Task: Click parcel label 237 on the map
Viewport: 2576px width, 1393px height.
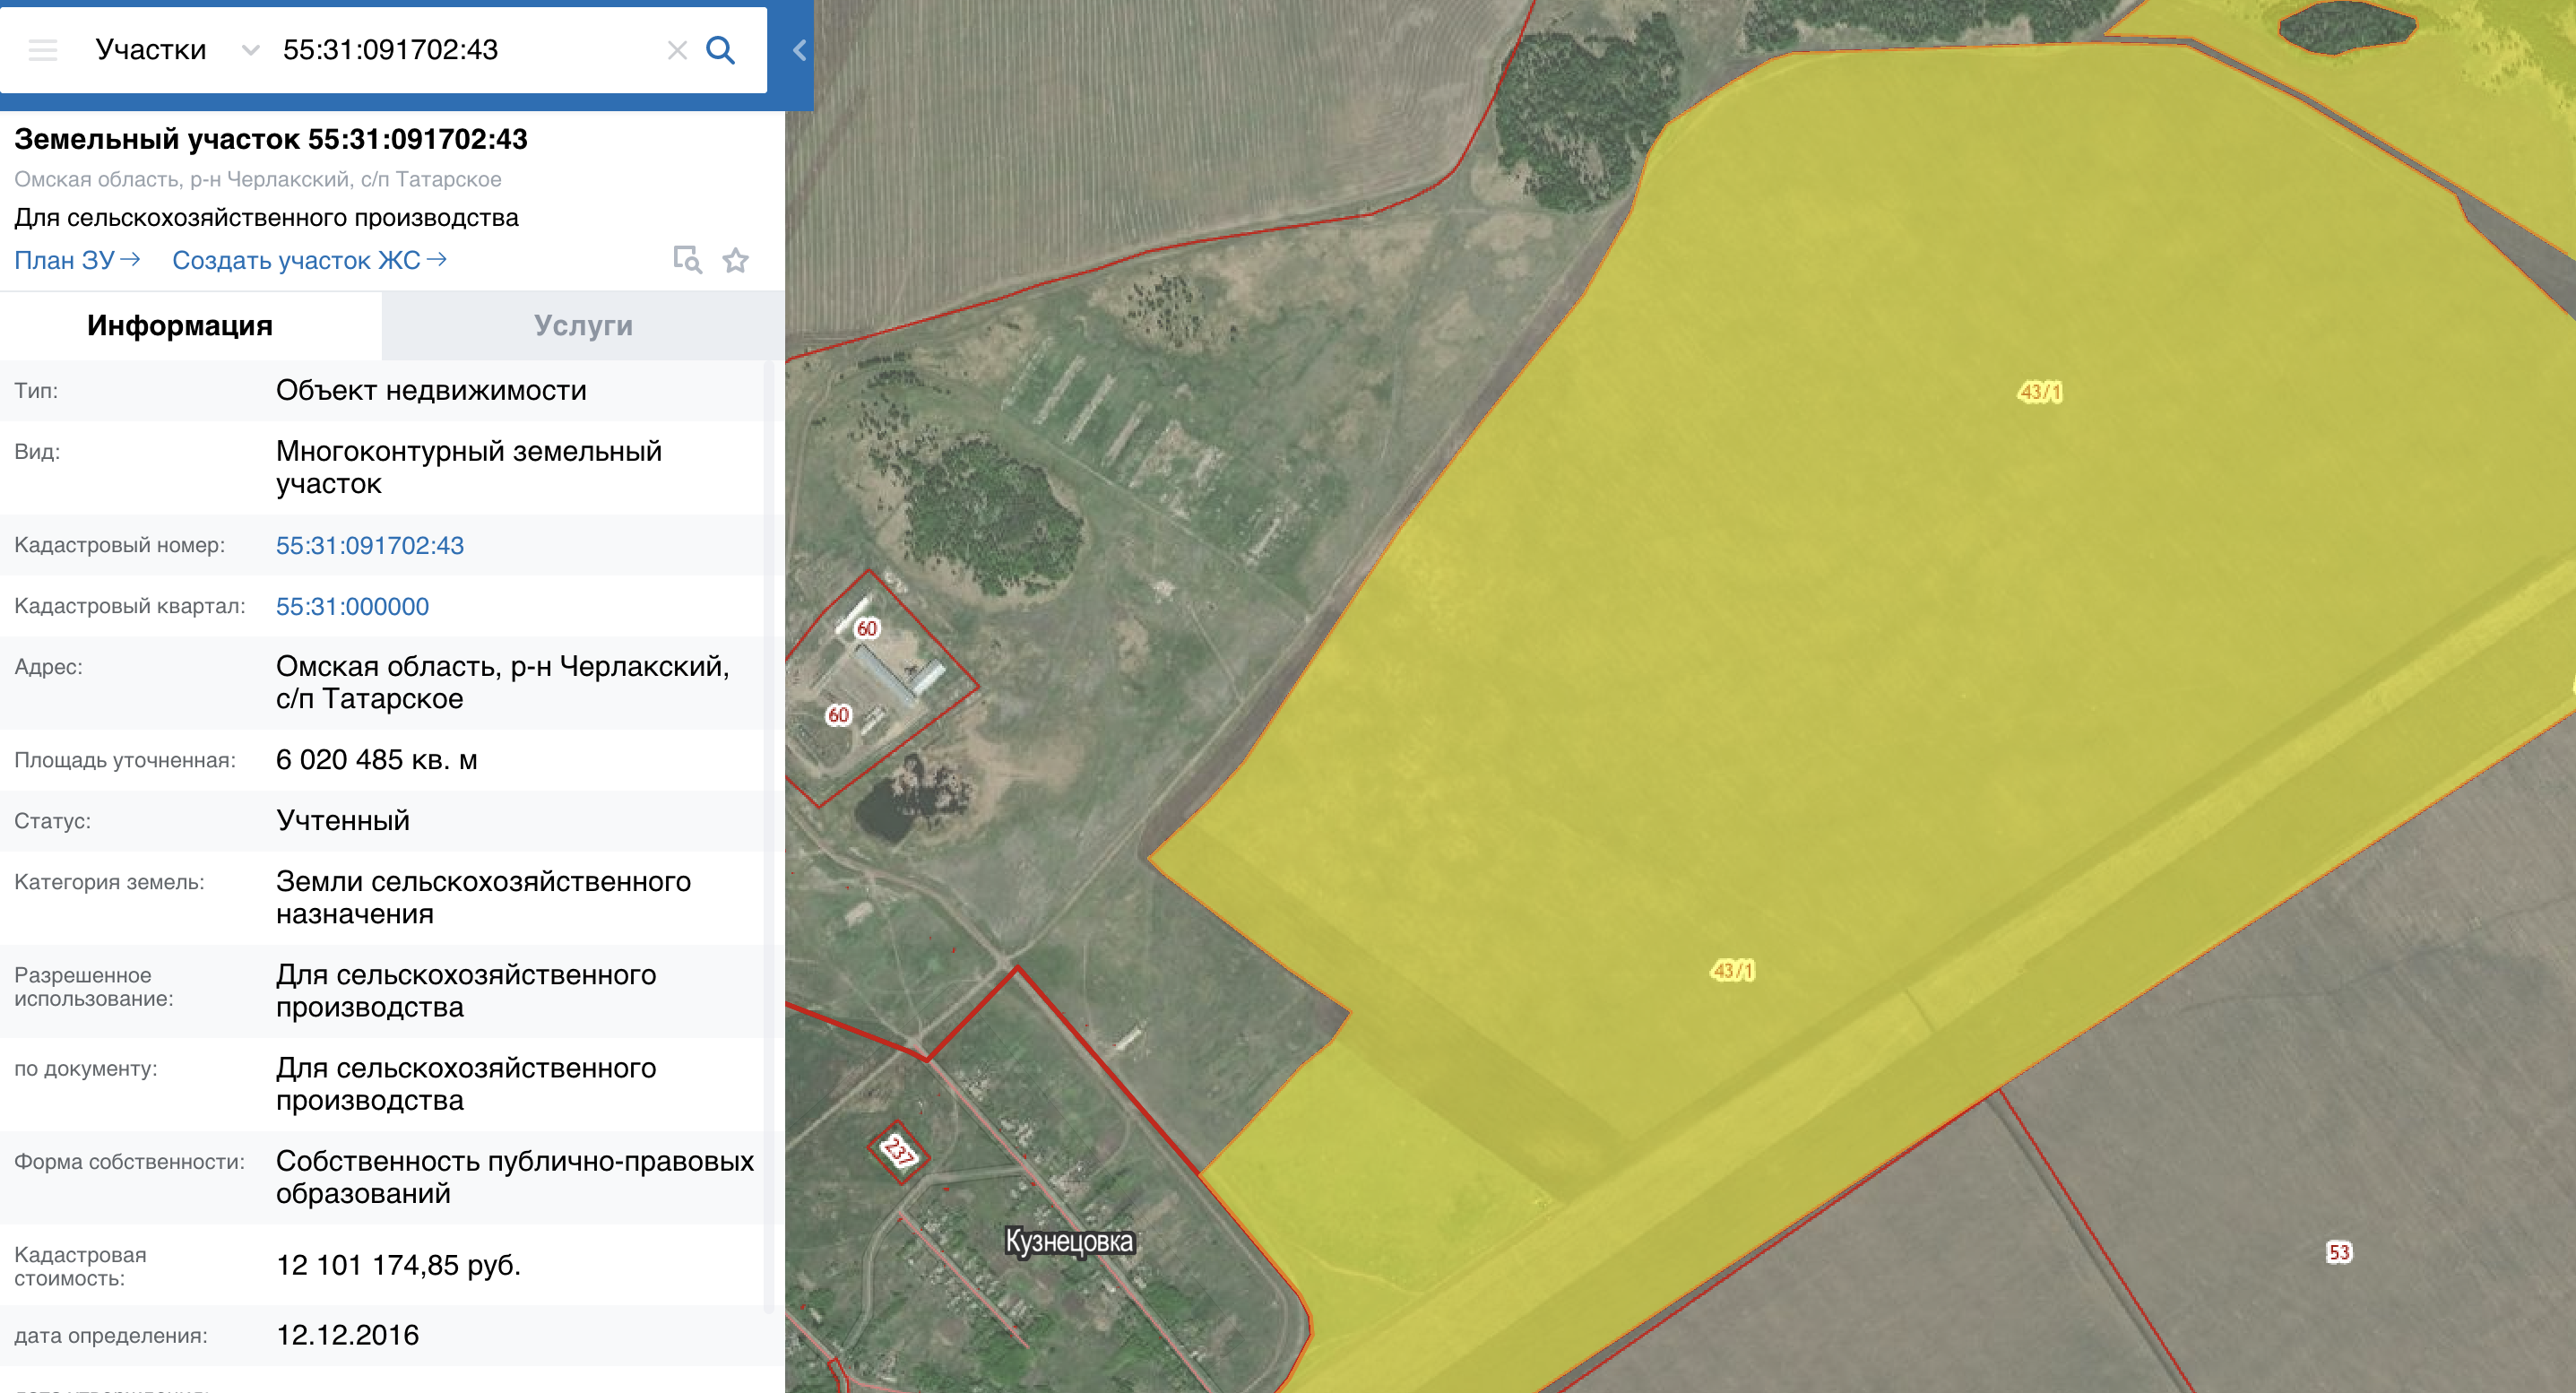Action: (x=899, y=1151)
